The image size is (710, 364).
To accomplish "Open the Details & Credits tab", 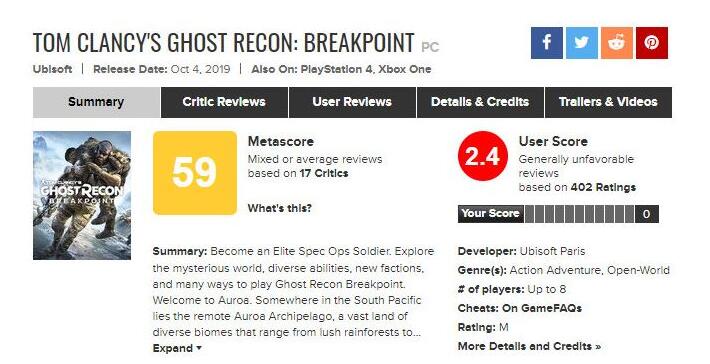I will pyautogui.click(x=480, y=102).
